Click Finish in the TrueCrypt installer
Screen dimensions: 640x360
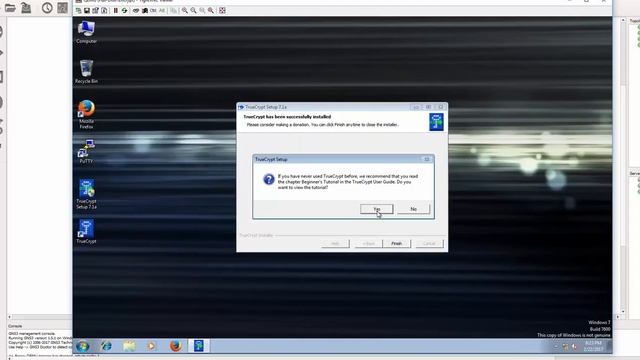[x=396, y=244]
